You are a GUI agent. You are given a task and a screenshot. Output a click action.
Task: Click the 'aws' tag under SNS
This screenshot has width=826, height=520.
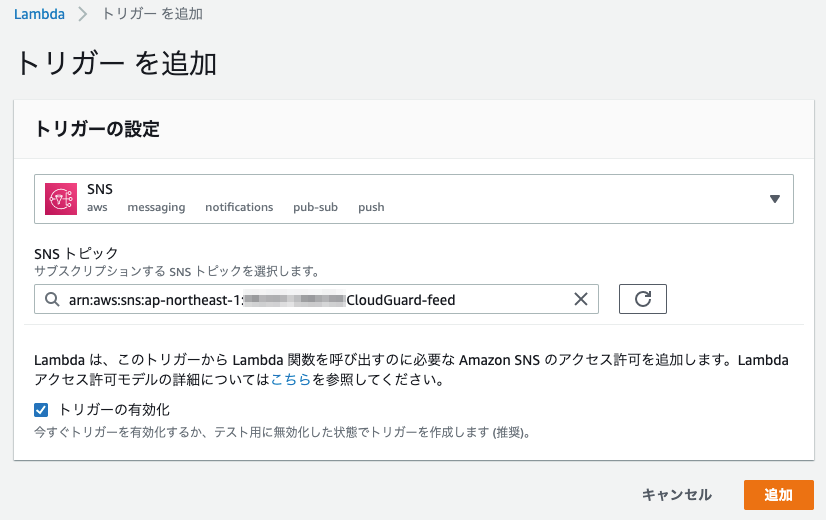tap(97, 208)
